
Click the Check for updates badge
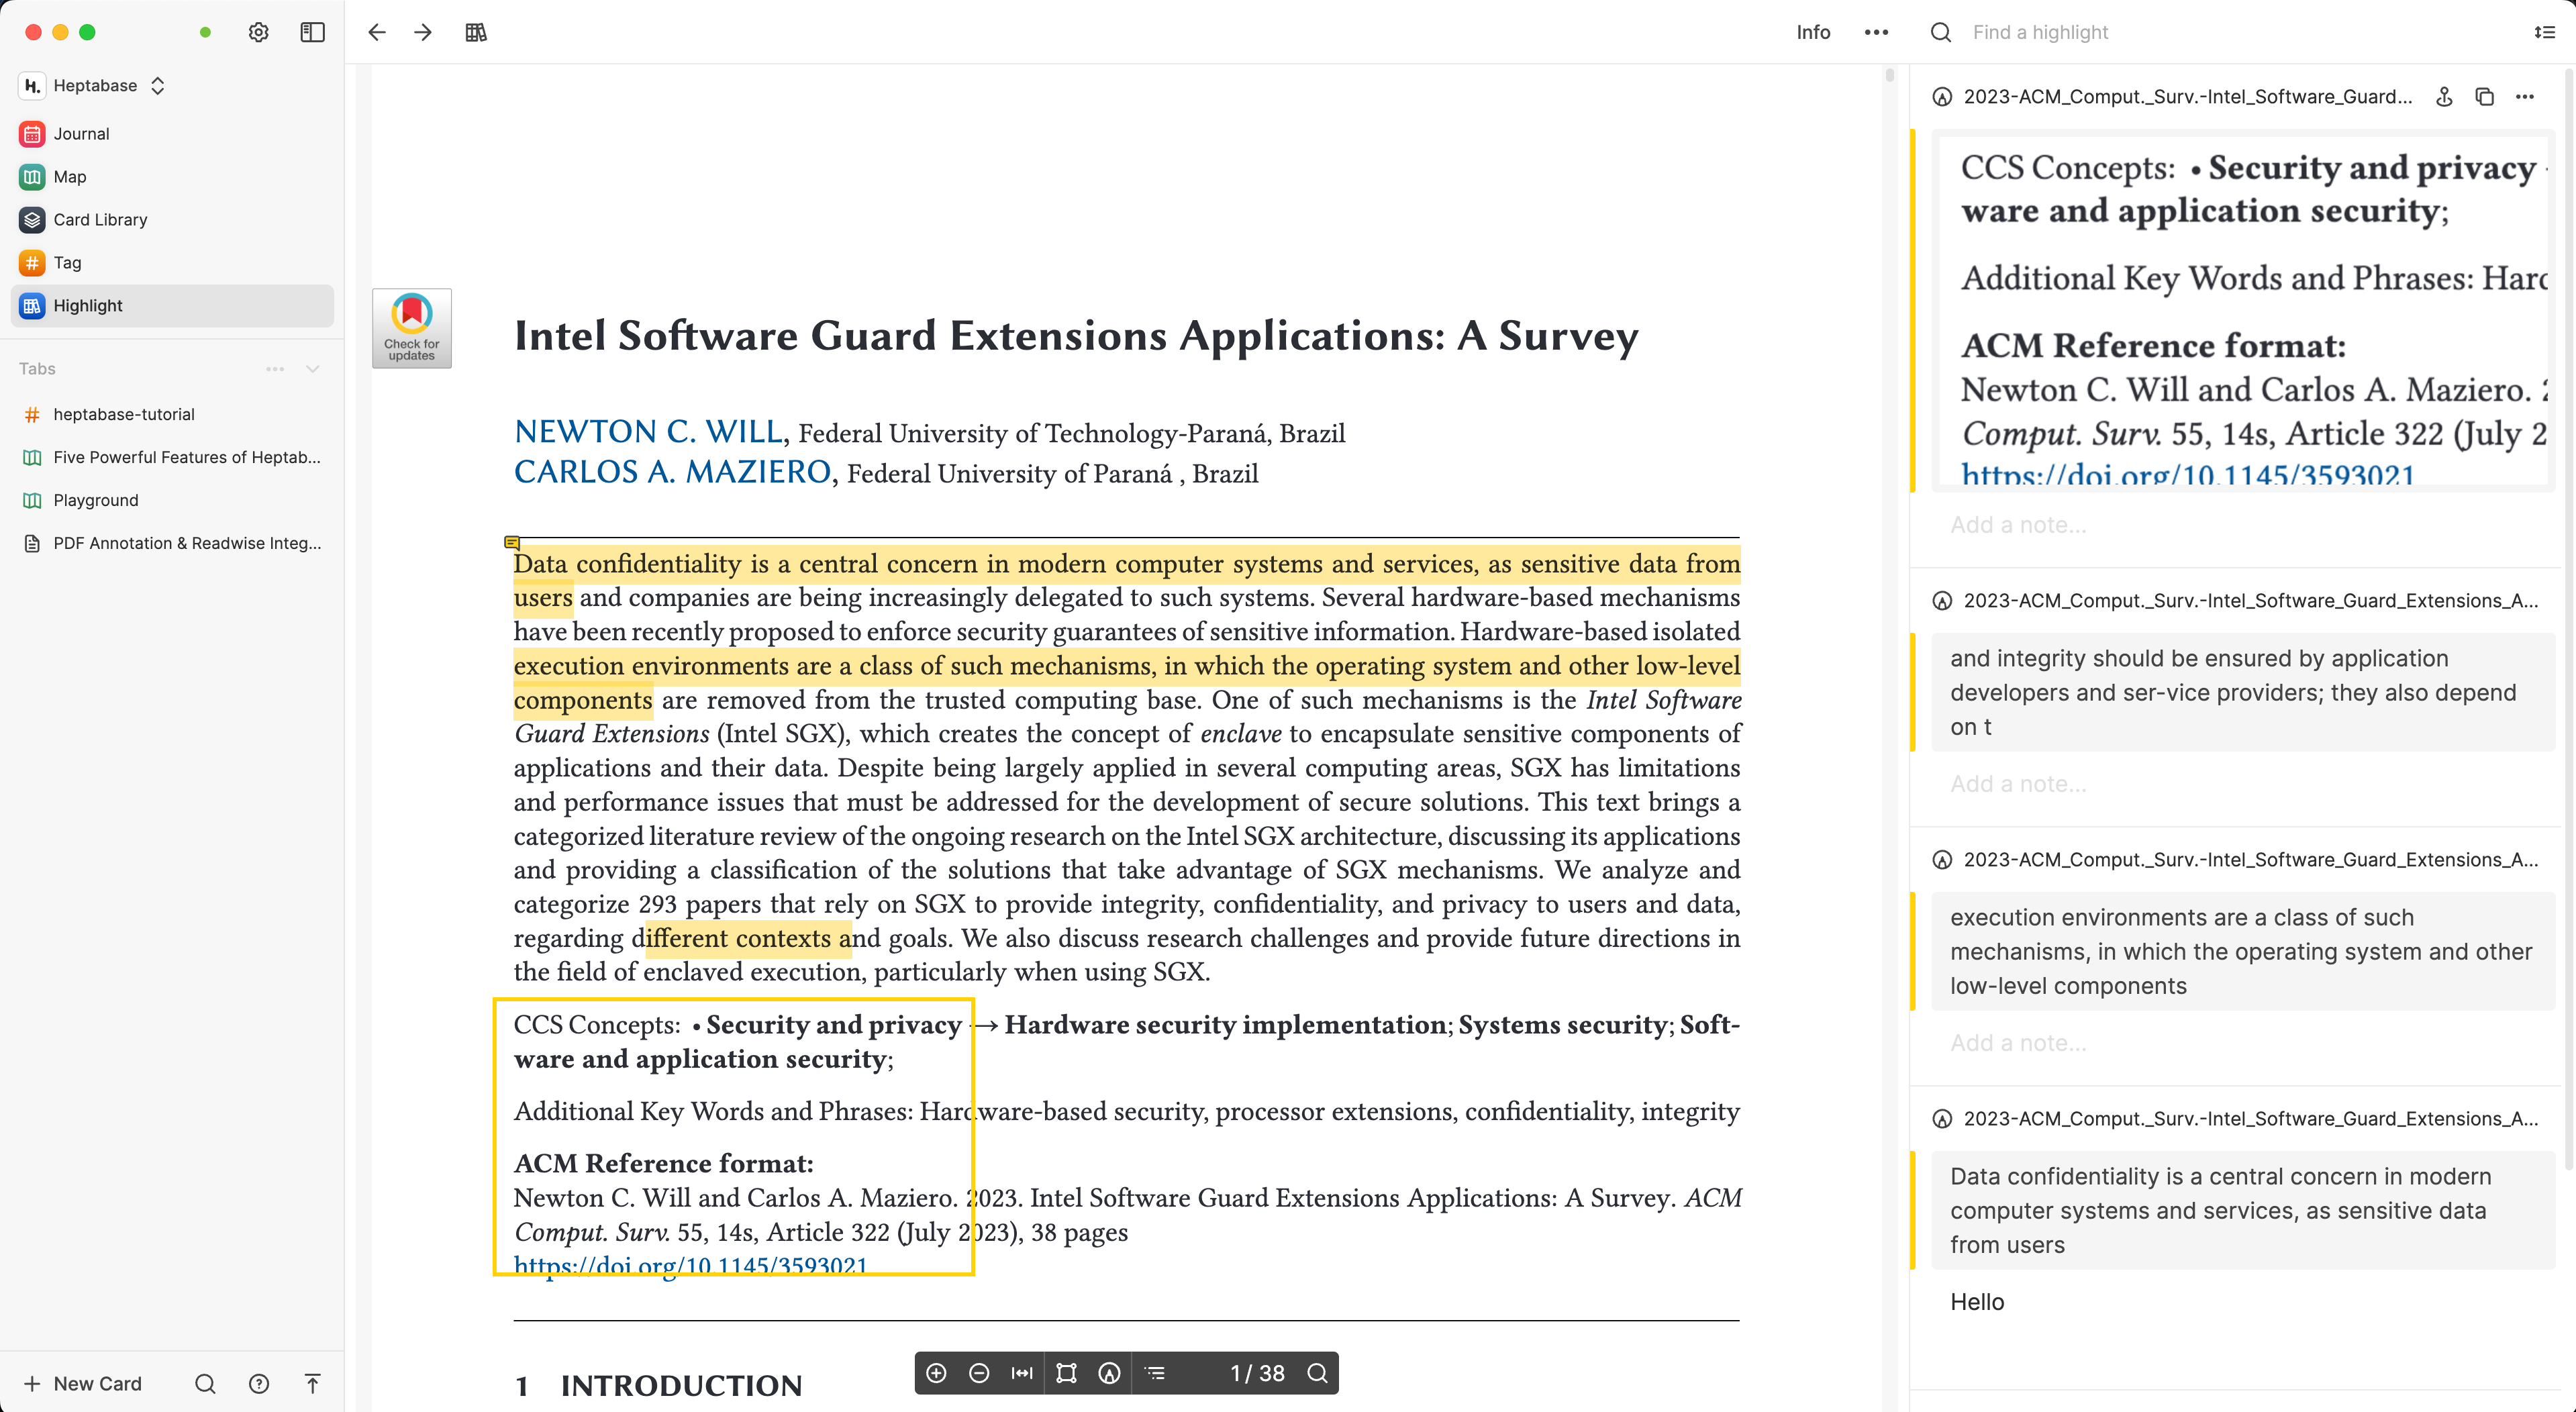coord(411,328)
